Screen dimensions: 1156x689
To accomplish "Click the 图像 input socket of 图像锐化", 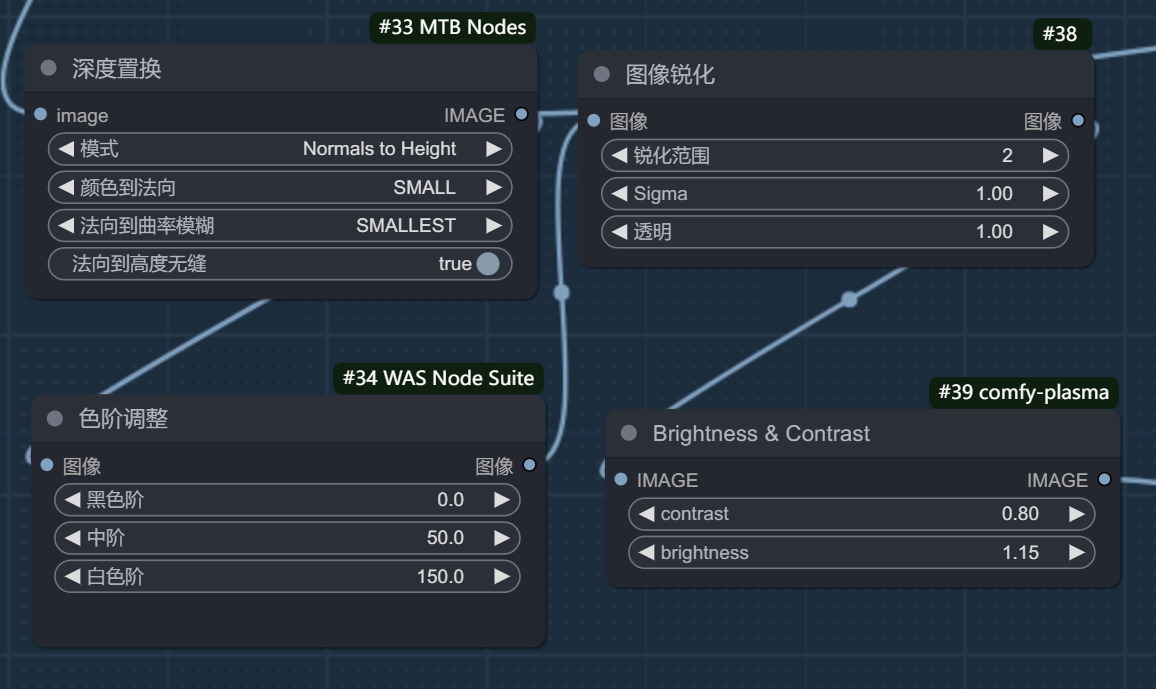I will tap(593, 120).
